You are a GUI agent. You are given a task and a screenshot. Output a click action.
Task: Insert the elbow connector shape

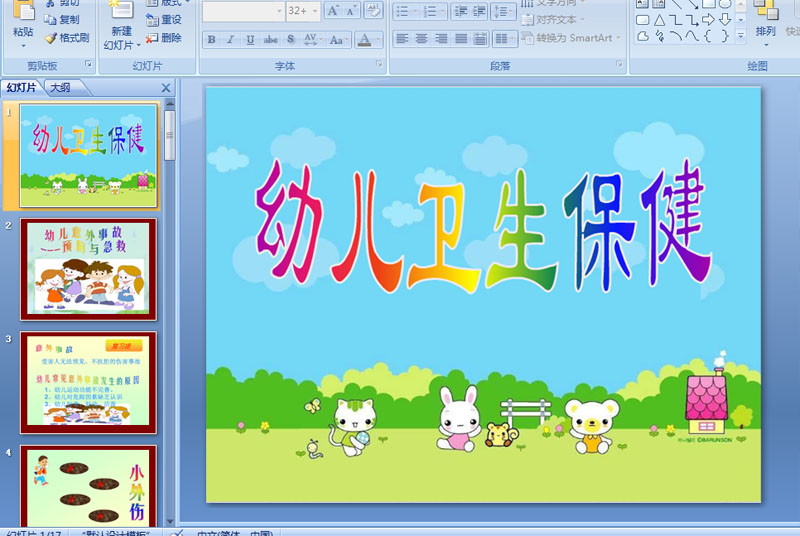pos(676,20)
